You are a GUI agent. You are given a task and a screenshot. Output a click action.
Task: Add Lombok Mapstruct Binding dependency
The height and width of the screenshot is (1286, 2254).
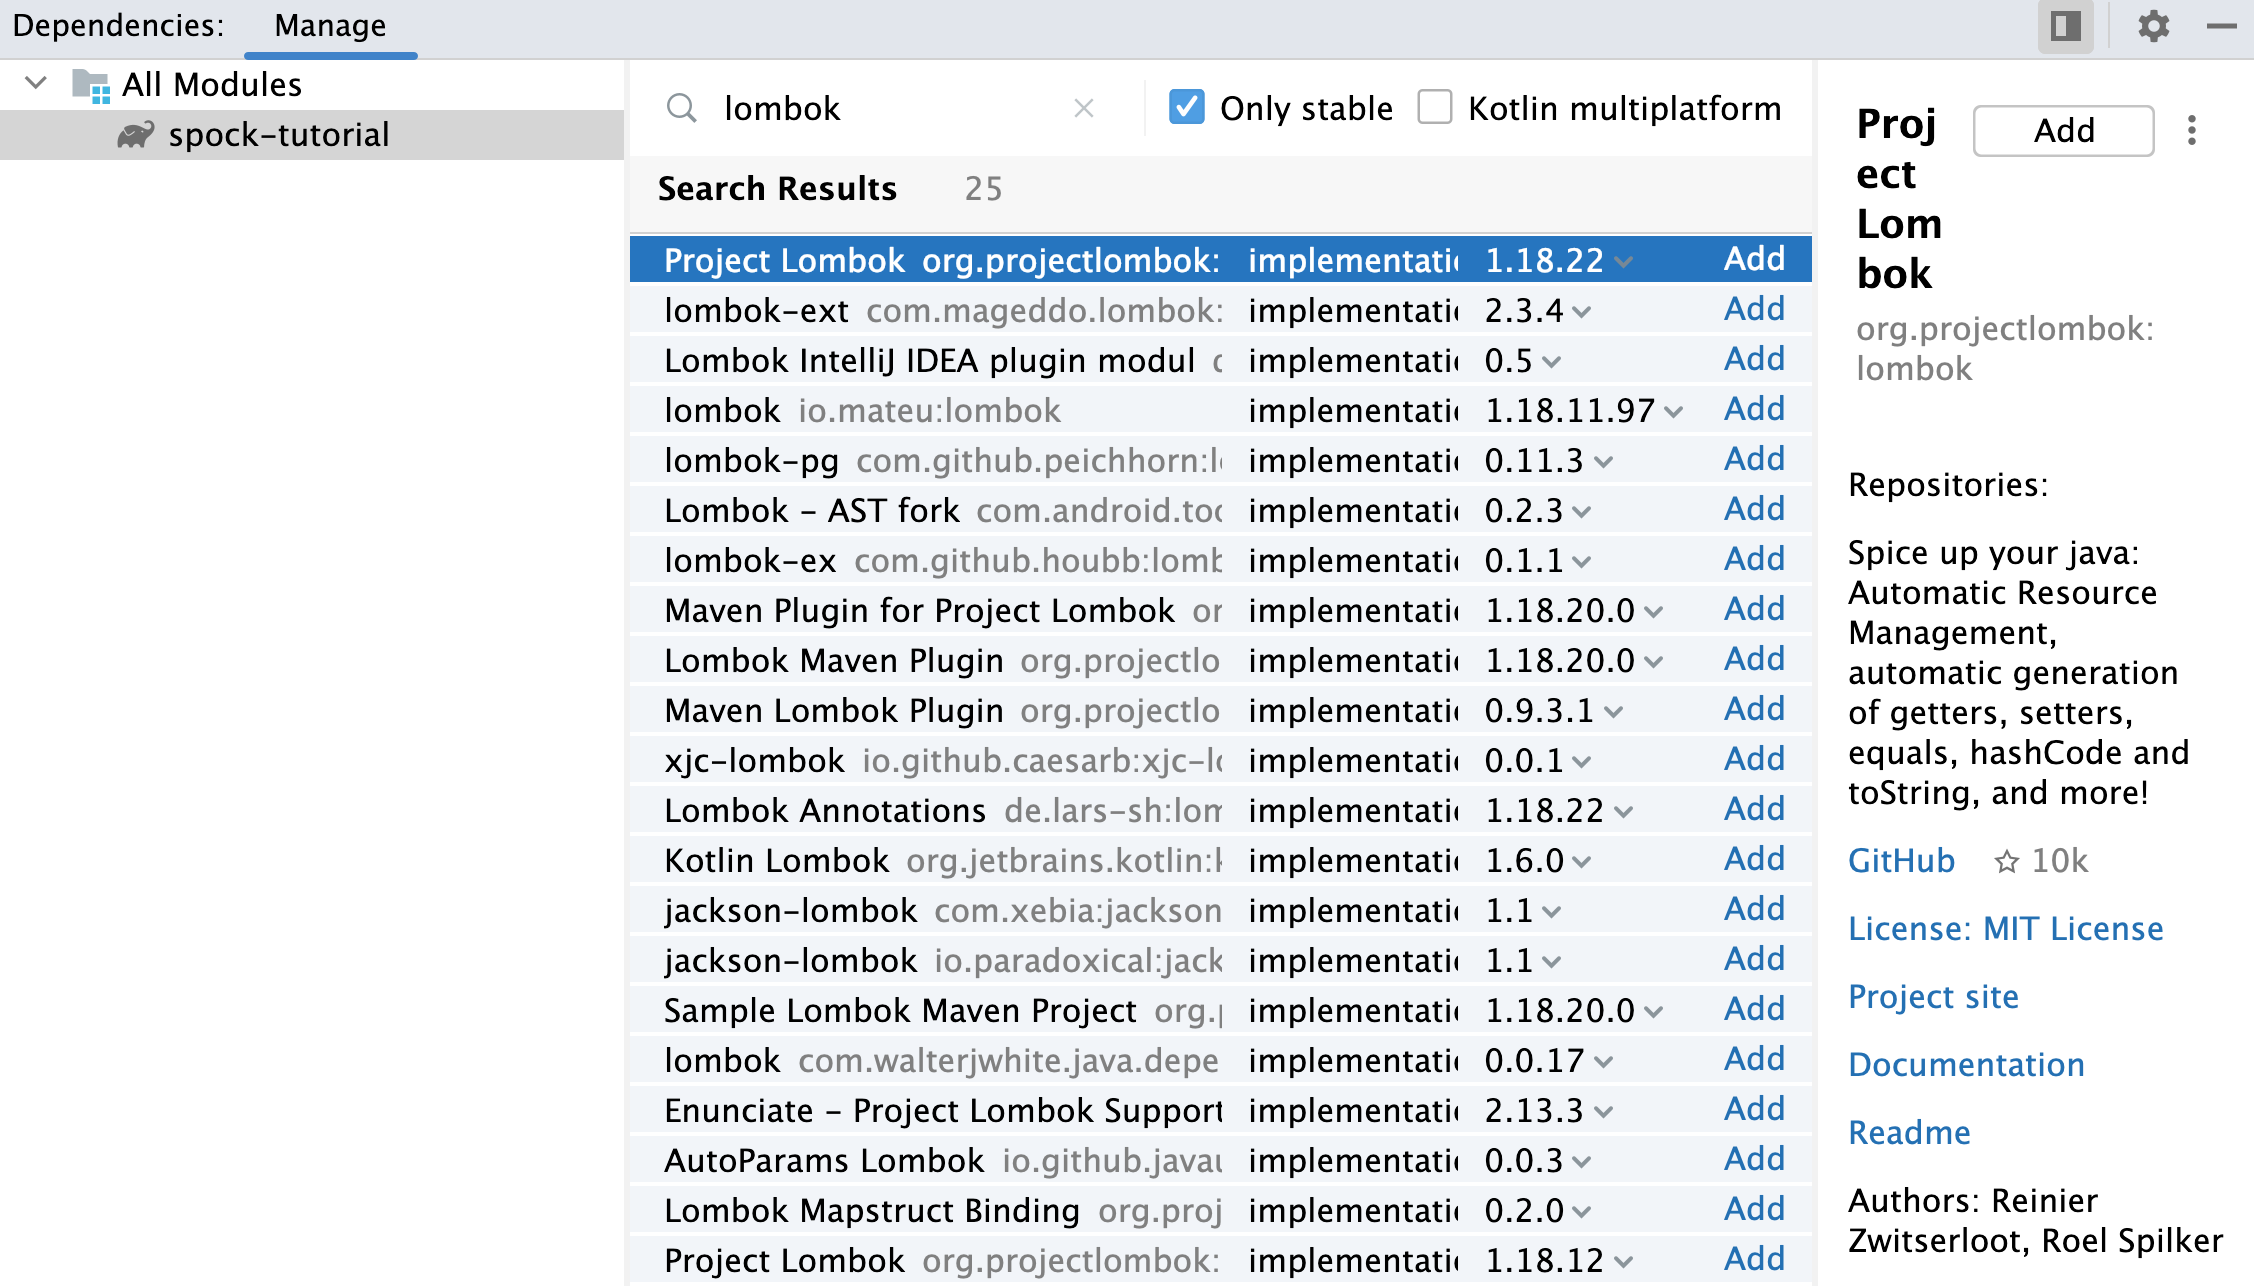click(1754, 1209)
